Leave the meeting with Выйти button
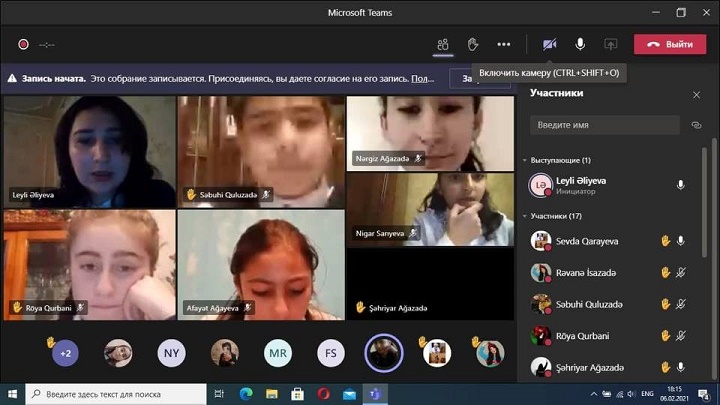720x405 pixels. click(670, 44)
